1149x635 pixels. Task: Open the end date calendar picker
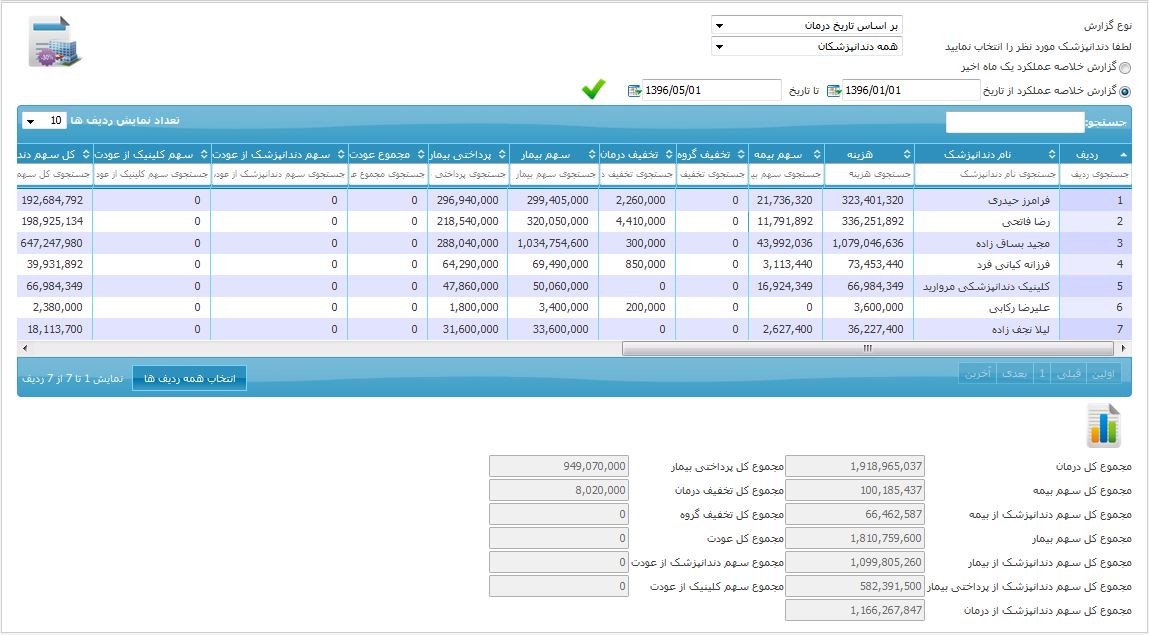tap(634, 91)
